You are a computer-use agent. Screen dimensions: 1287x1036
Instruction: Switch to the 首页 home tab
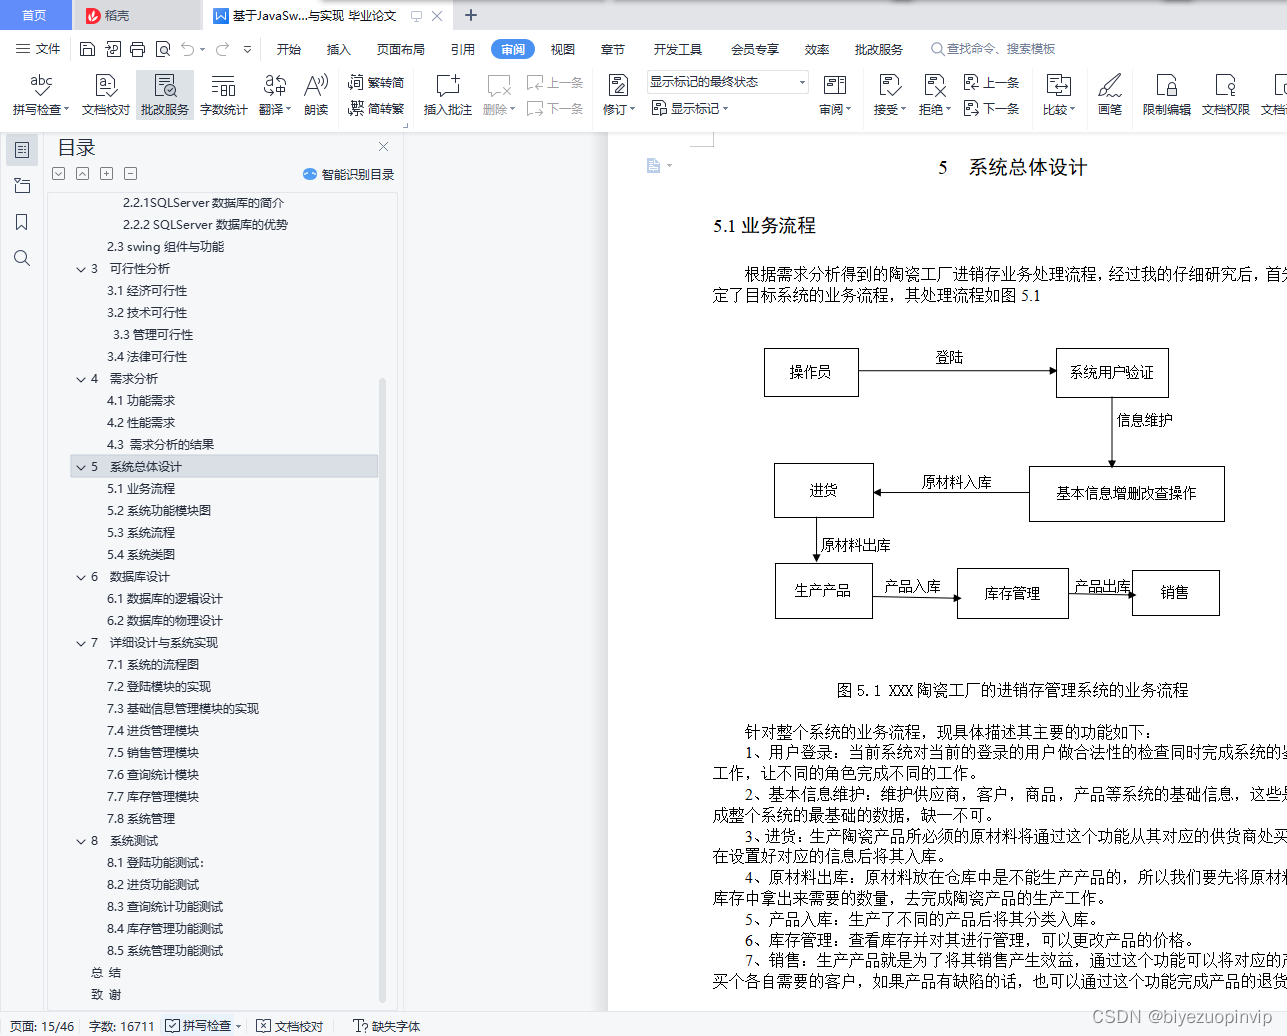point(35,15)
